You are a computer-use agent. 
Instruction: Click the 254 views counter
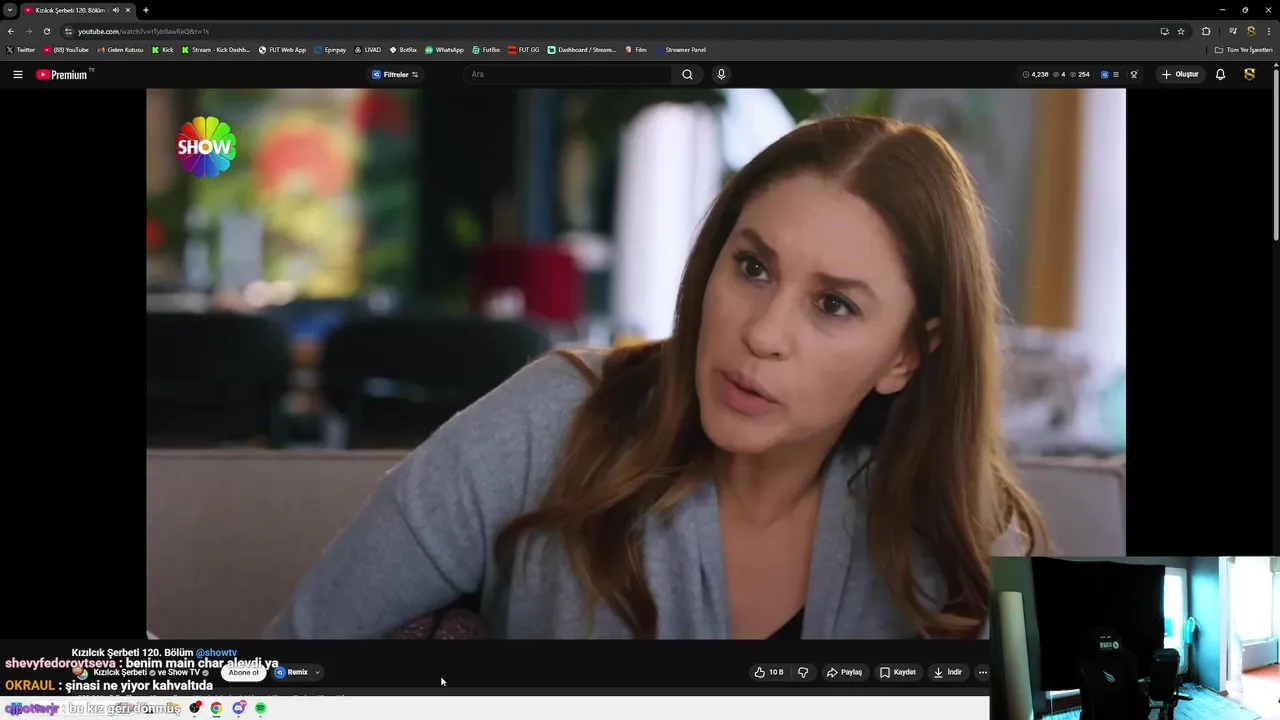[x=1080, y=74]
